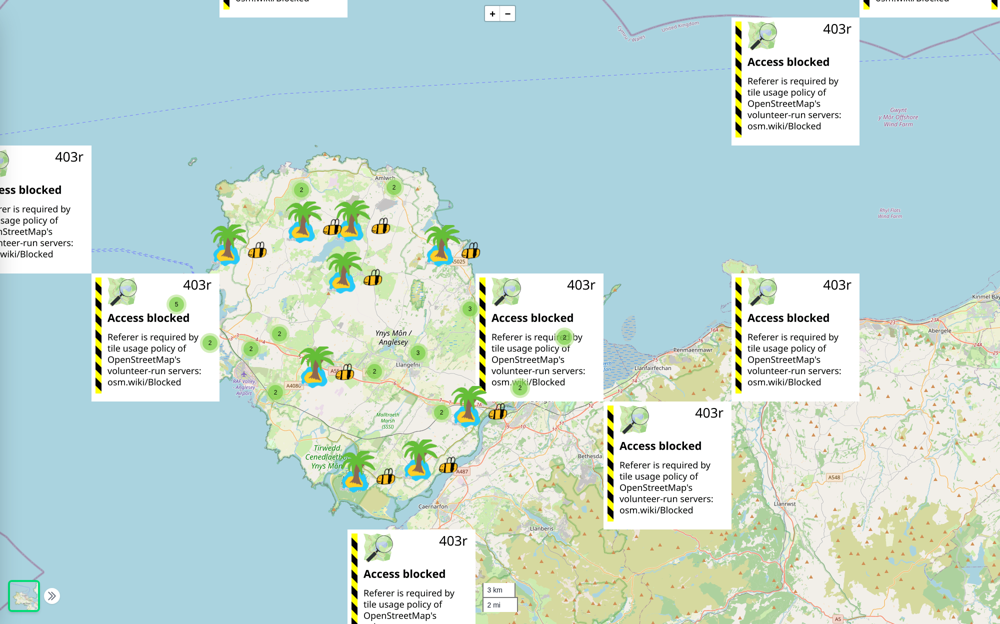Screen dimensions: 1000x624
Task: Click the 'Abergele' town label
Action: pyautogui.click(x=939, y=331)
